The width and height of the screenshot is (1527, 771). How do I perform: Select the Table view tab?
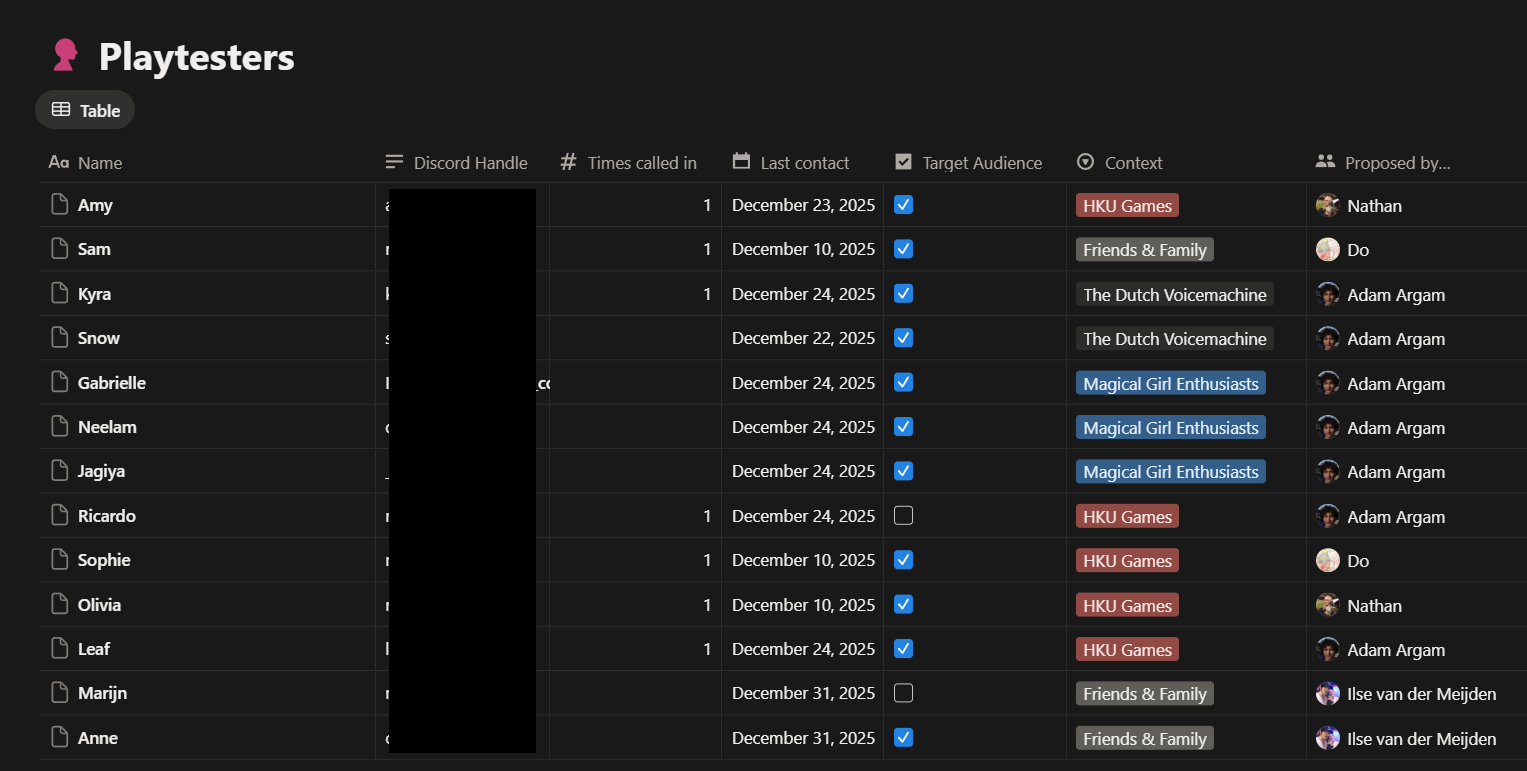pyautogui.click(x=86, y=110)
